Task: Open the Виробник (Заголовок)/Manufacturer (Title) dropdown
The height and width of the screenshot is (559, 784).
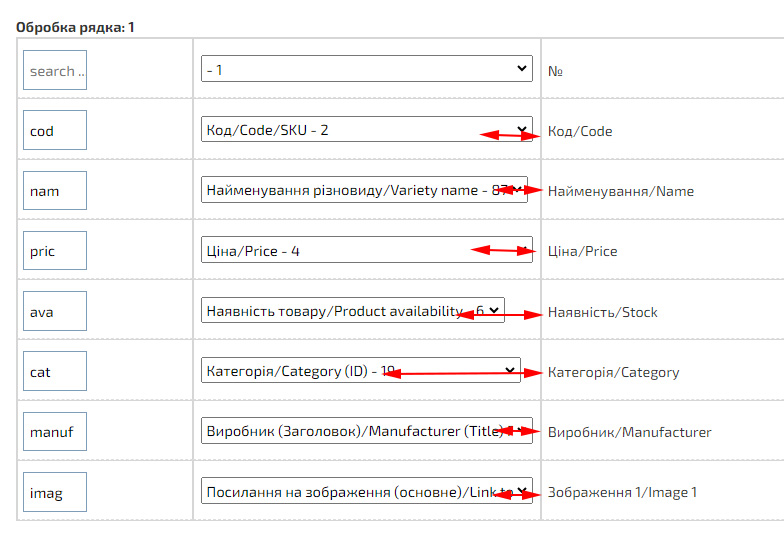Action: tap(366, 431)
